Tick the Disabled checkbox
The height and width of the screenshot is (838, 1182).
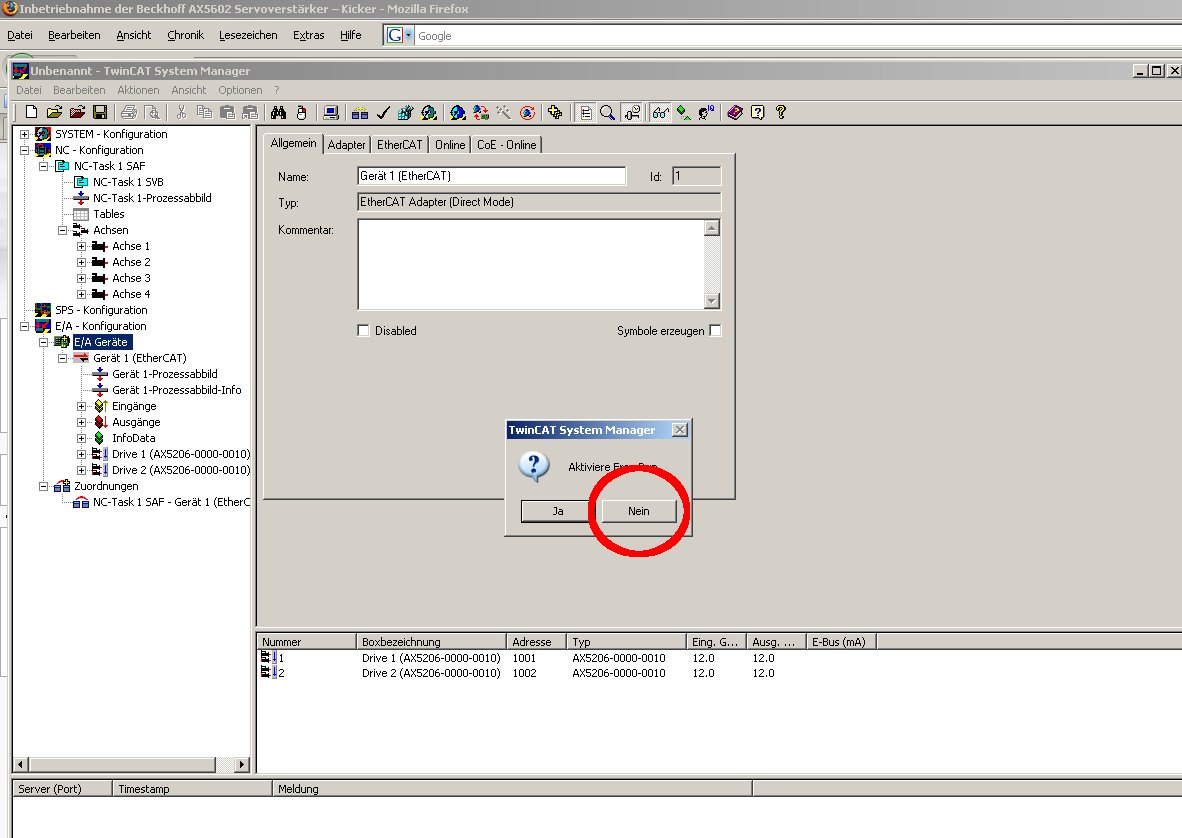pos(363,330)
